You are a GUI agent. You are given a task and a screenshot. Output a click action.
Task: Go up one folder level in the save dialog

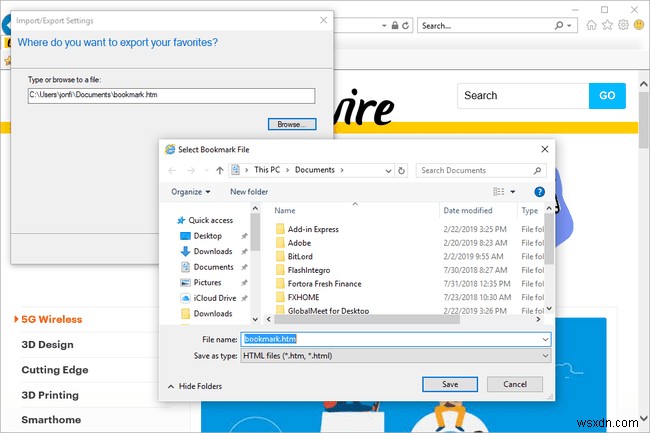(220, 170)
